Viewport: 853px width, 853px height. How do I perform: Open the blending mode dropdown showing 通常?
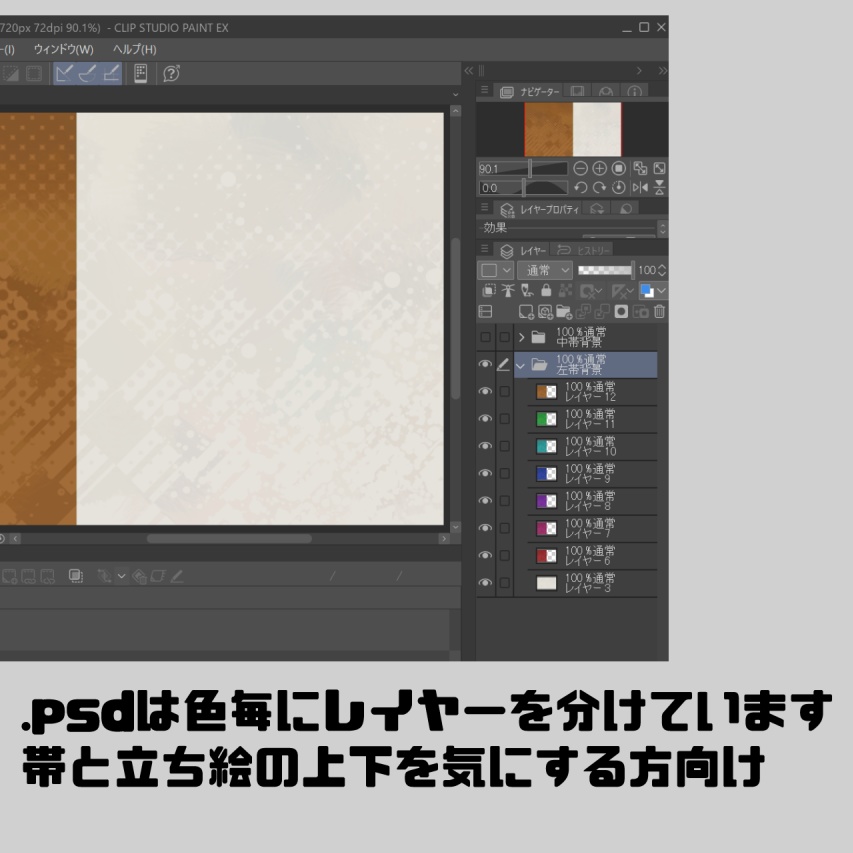pyautogui.click(x=545, y=270)
